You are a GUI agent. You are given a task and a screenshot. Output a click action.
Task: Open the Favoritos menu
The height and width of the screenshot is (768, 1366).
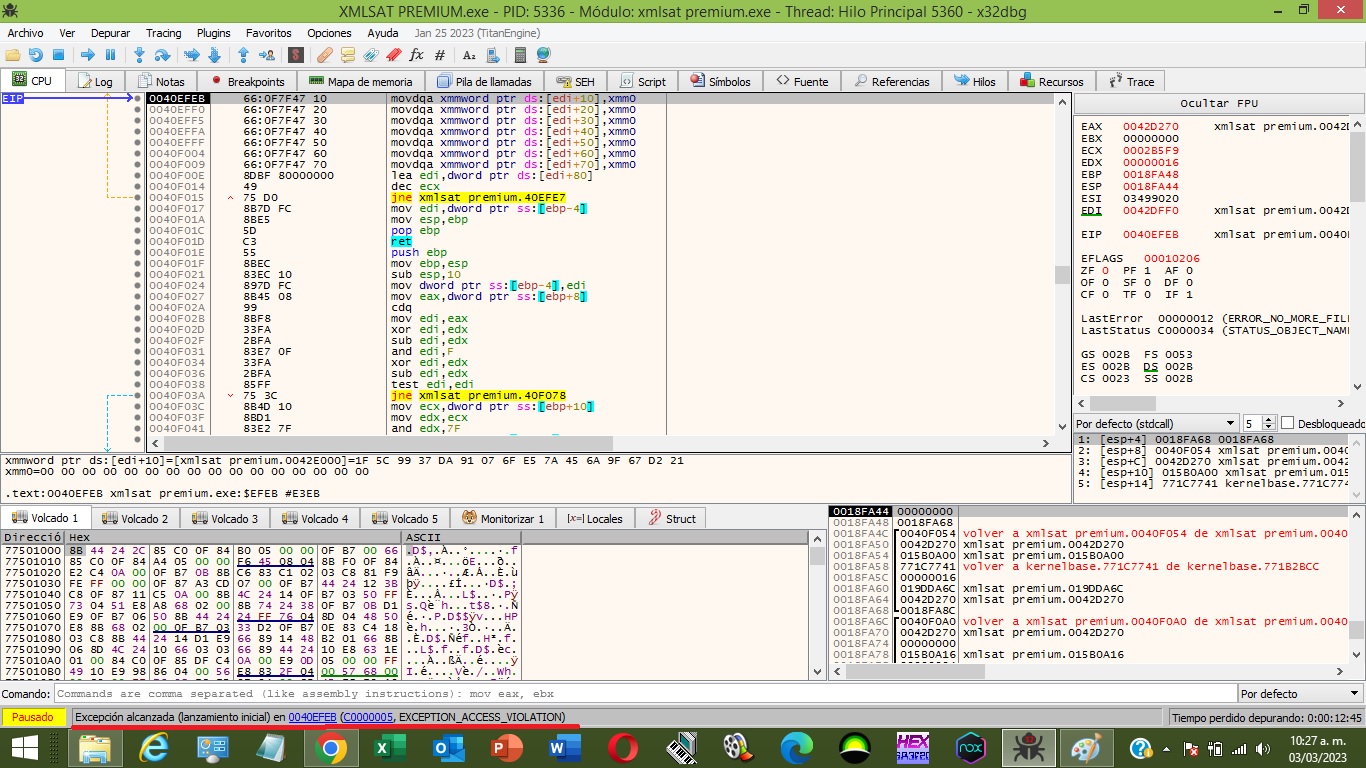click(269, 33)
